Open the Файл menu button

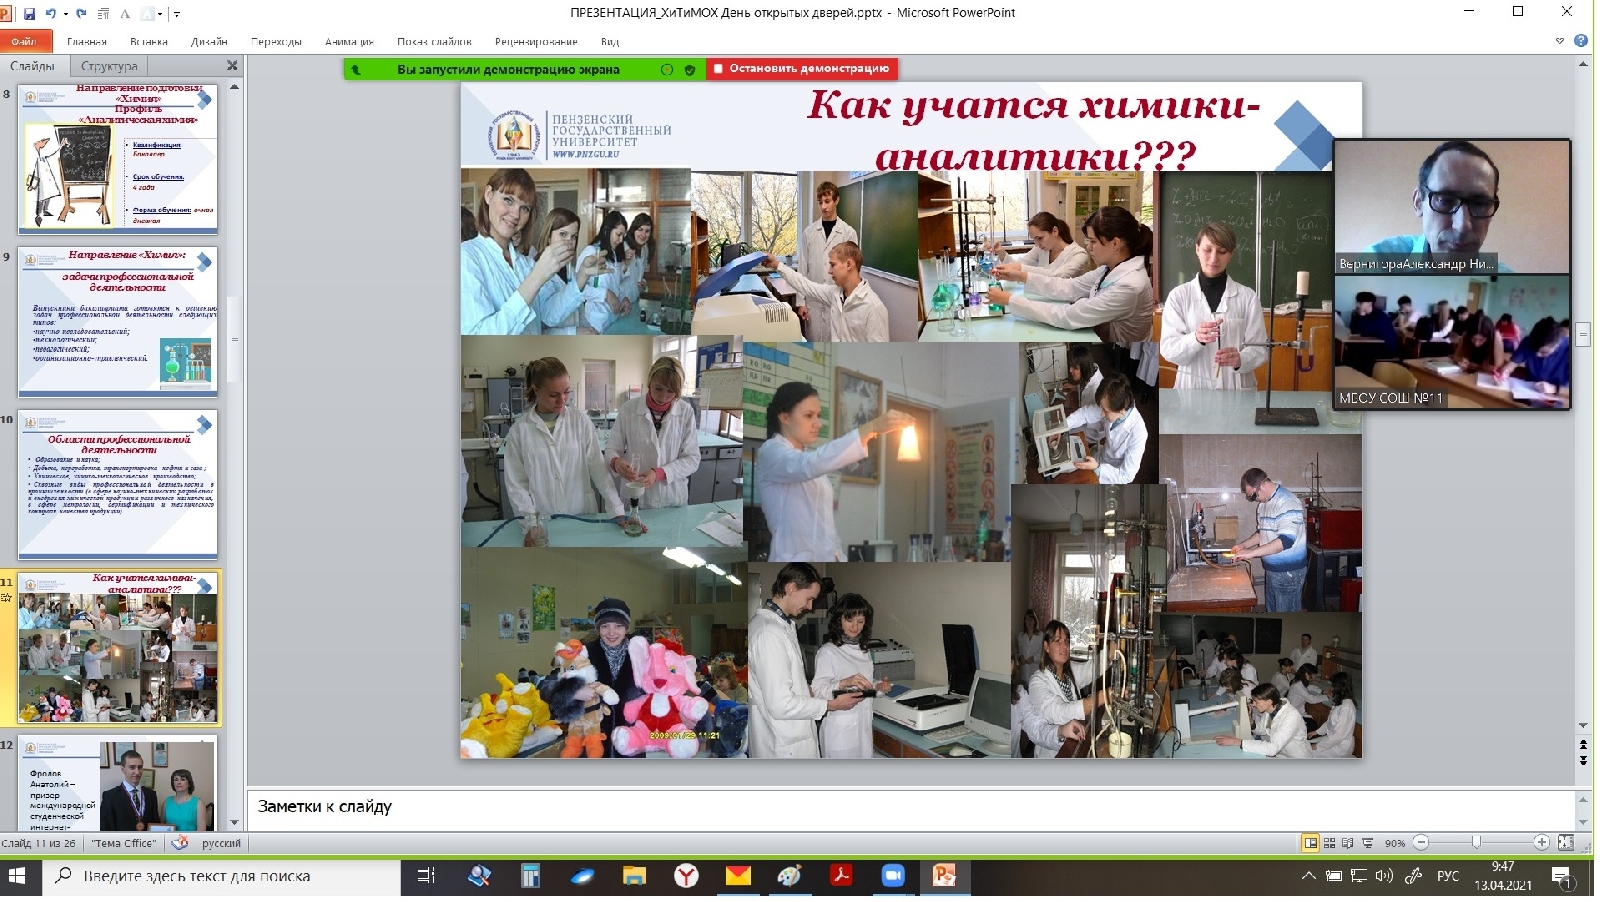[x=23, y=42]
